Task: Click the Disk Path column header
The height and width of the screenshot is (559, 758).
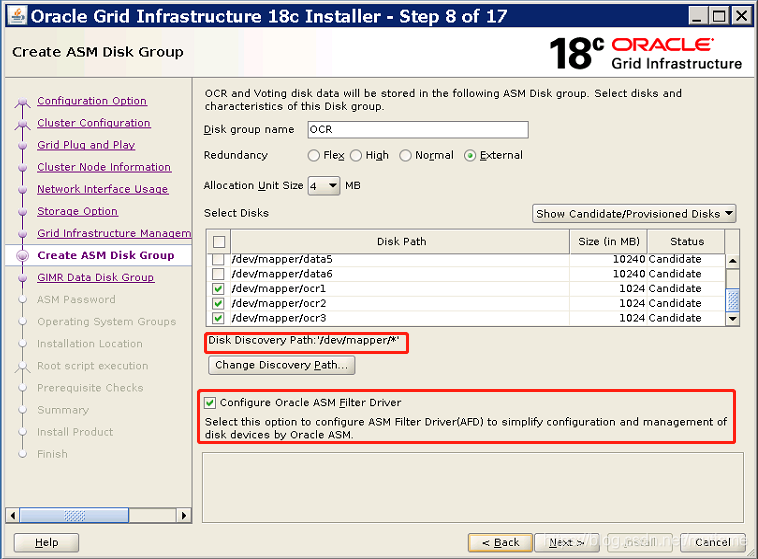Action: (401, 241)
